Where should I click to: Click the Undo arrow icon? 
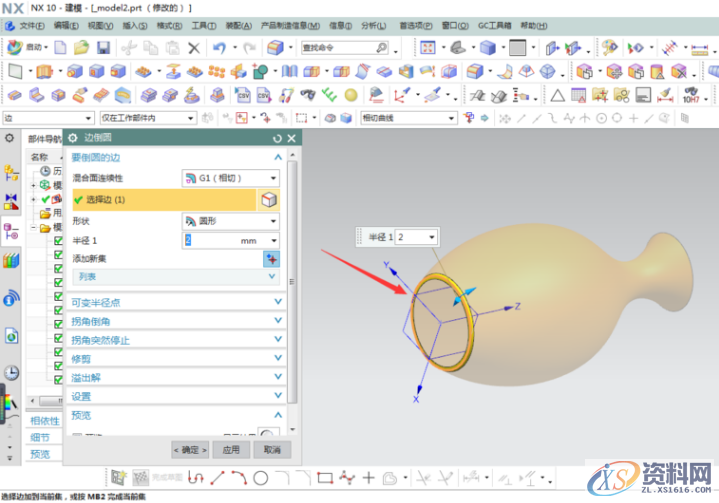pos(218,47)
